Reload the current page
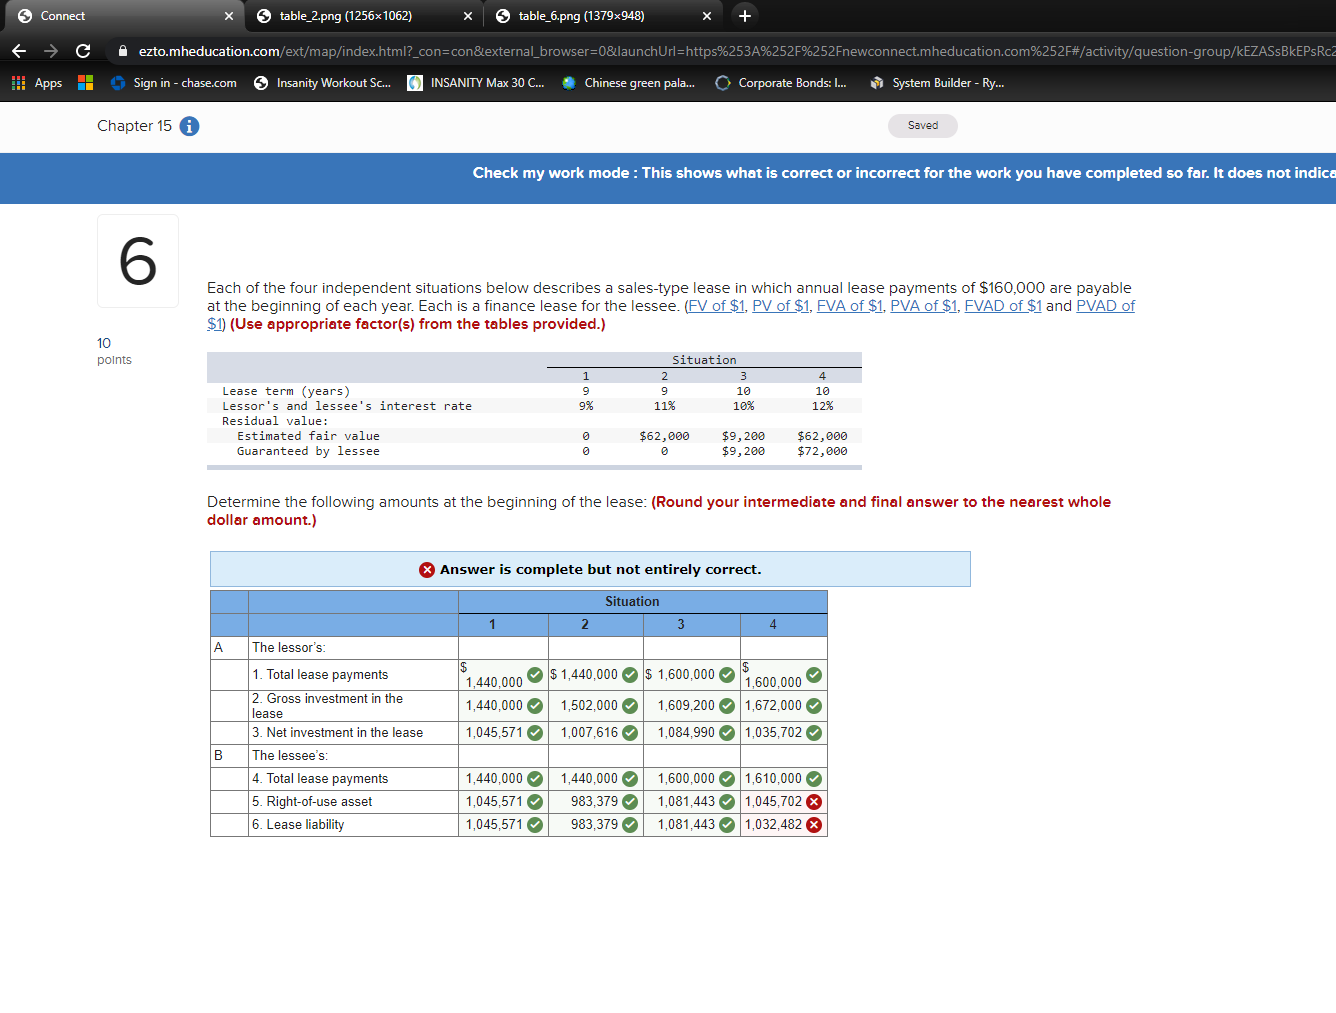Viewport: 1336px width, 1013px height. pyautogui.click(x=83, y=51)
